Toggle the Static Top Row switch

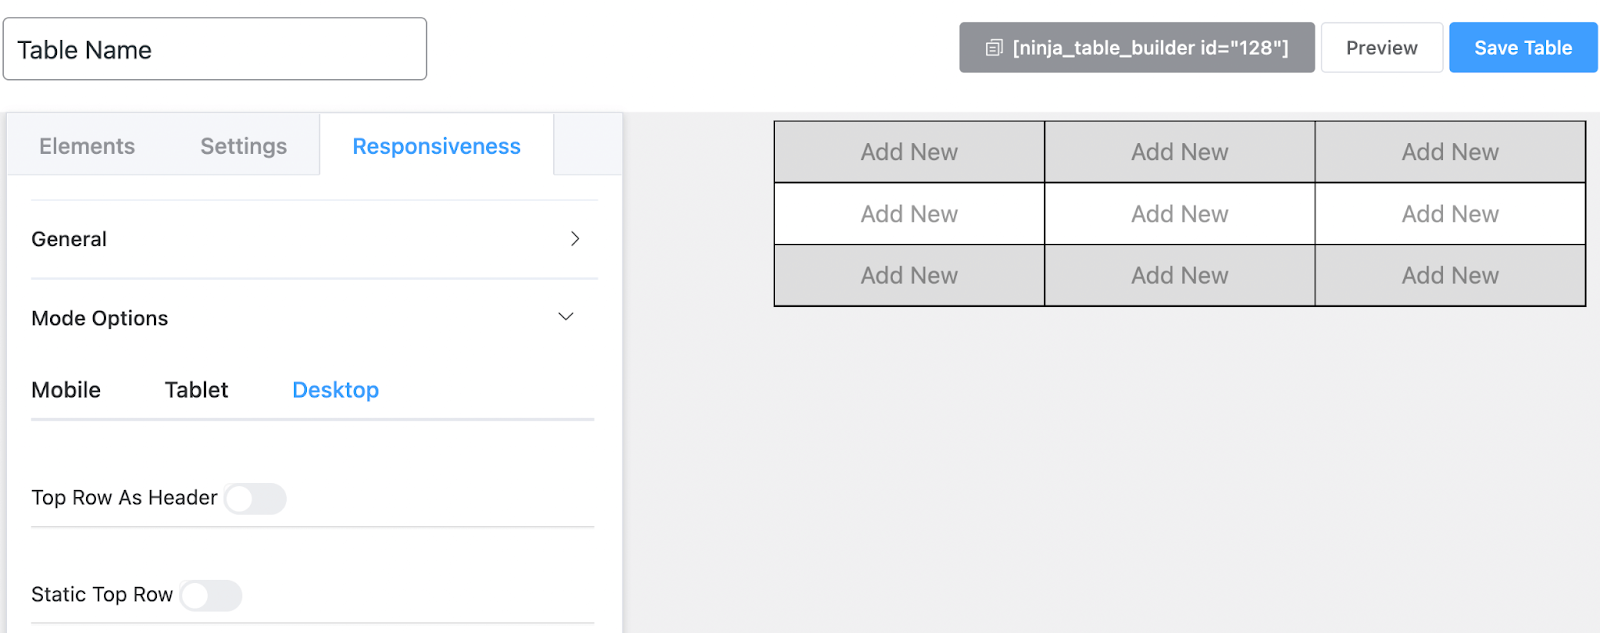[x=211, y=595]
